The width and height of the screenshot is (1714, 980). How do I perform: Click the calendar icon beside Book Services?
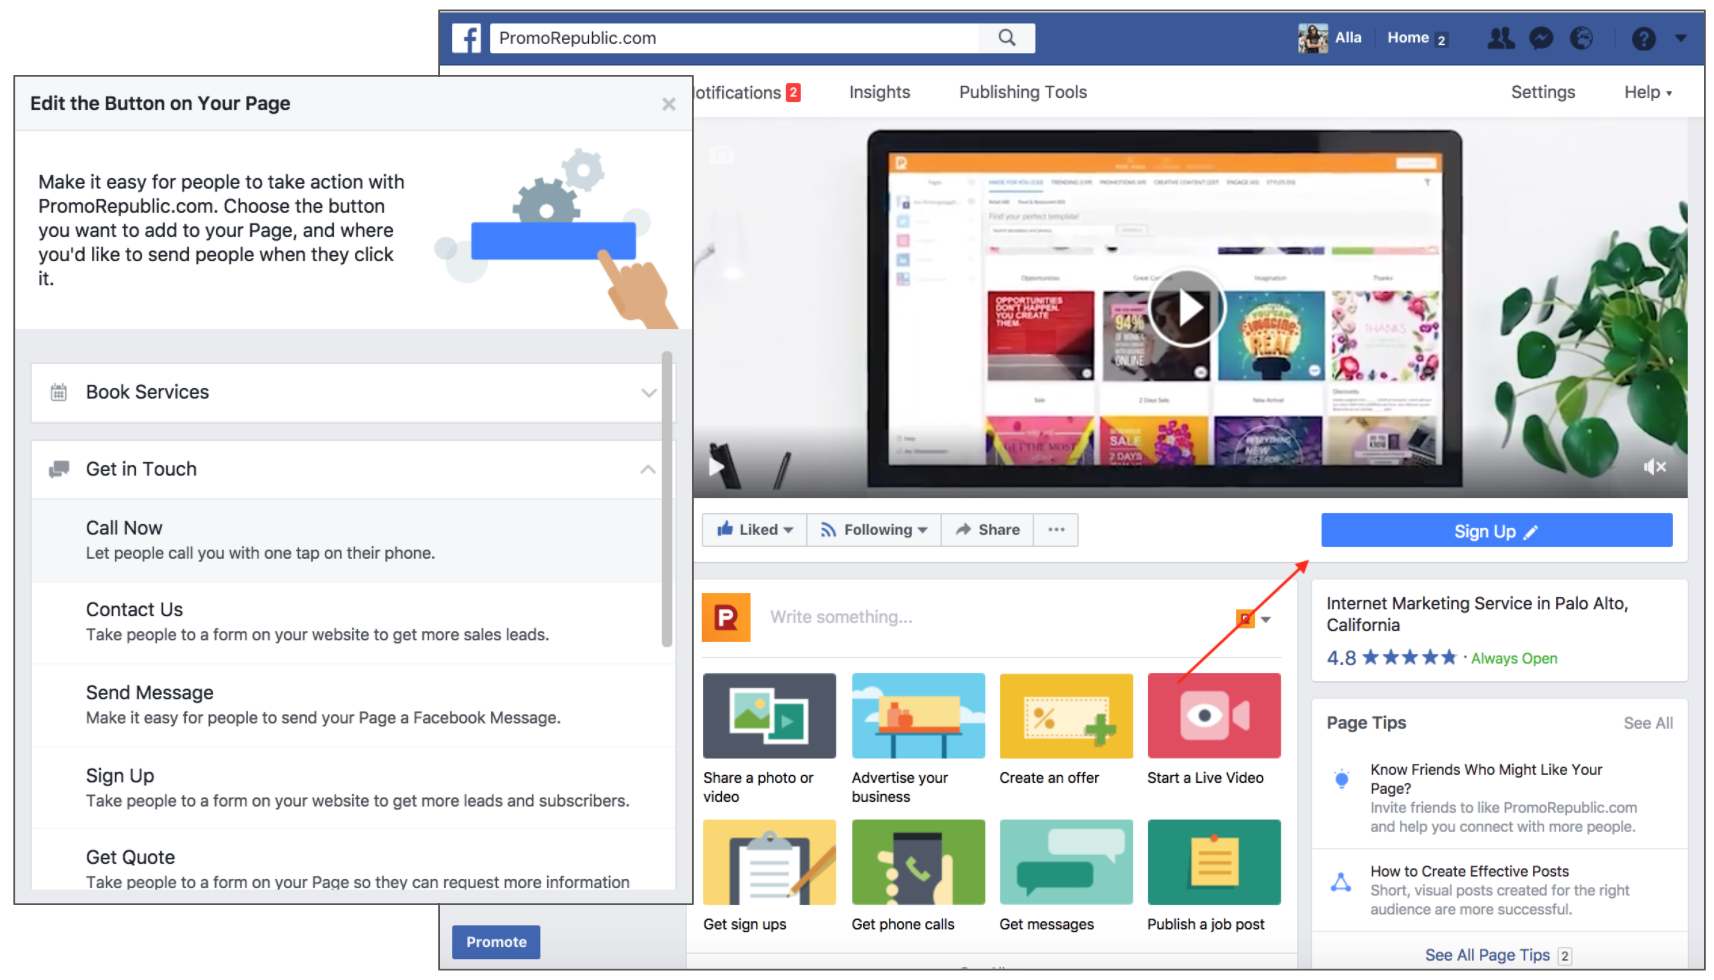(59, 392)
